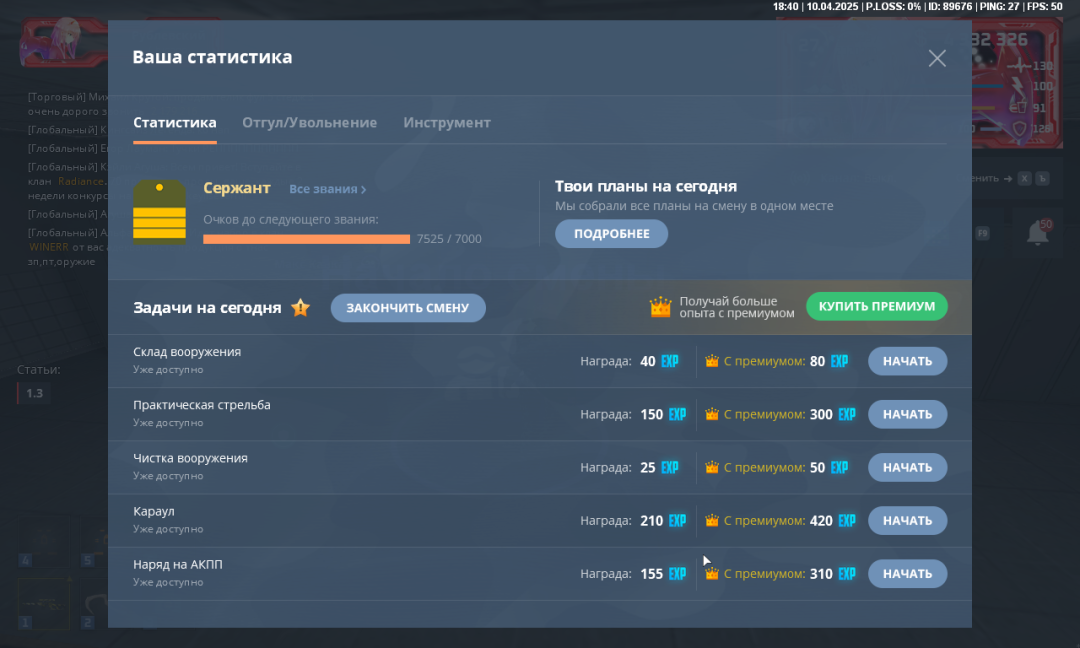This screenshot has height=648, width=1080.
Task: Click the premium crown icon in banner
Action: (x=660, y=307)
